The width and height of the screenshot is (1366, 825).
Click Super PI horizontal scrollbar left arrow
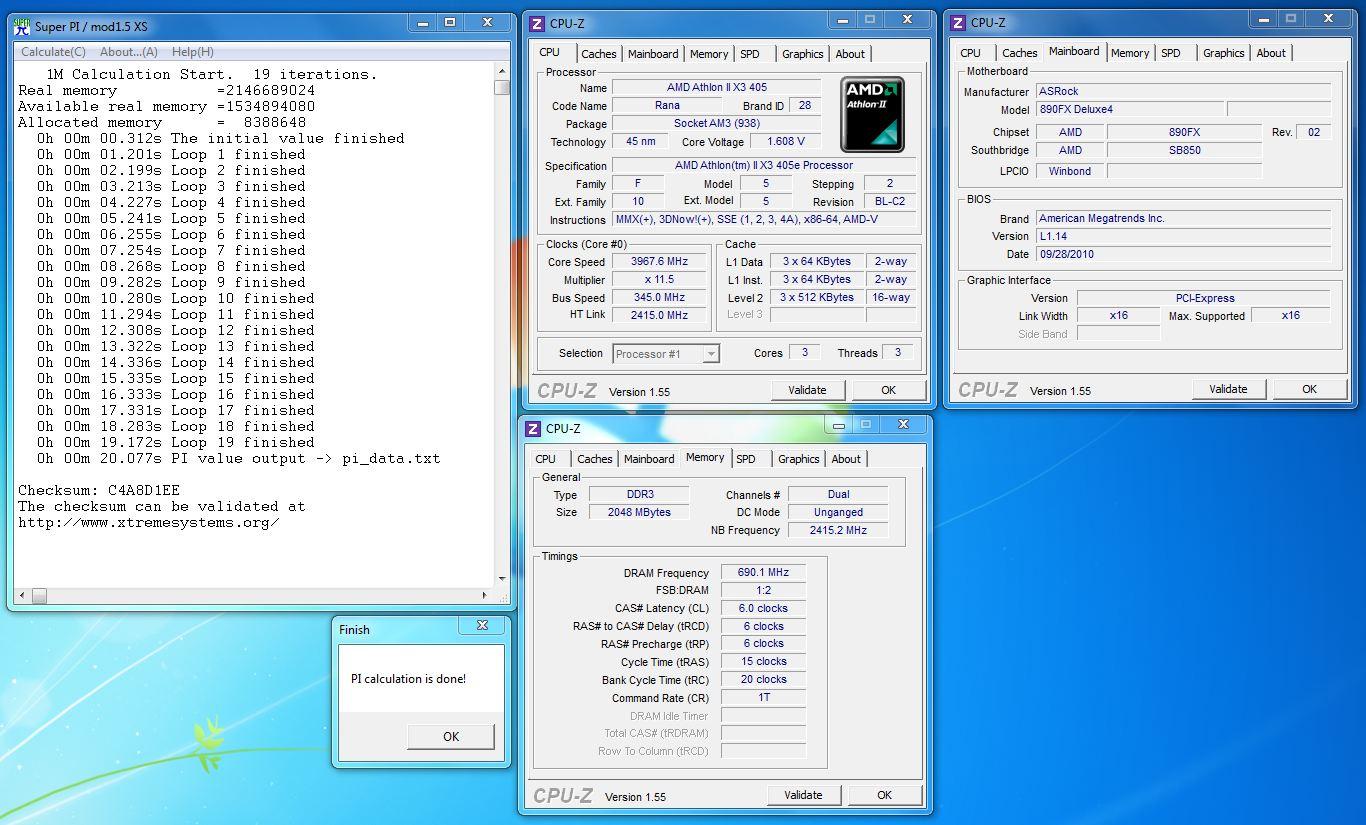[x=23, y=595]
